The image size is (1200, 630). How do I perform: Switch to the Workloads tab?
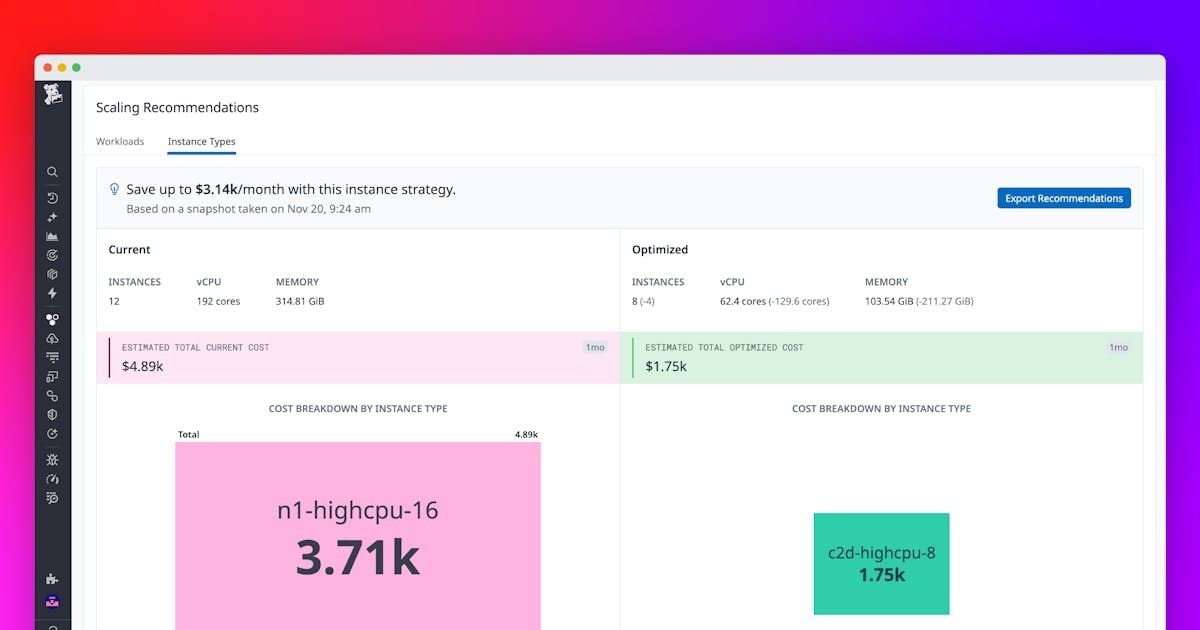coord(120,141)
